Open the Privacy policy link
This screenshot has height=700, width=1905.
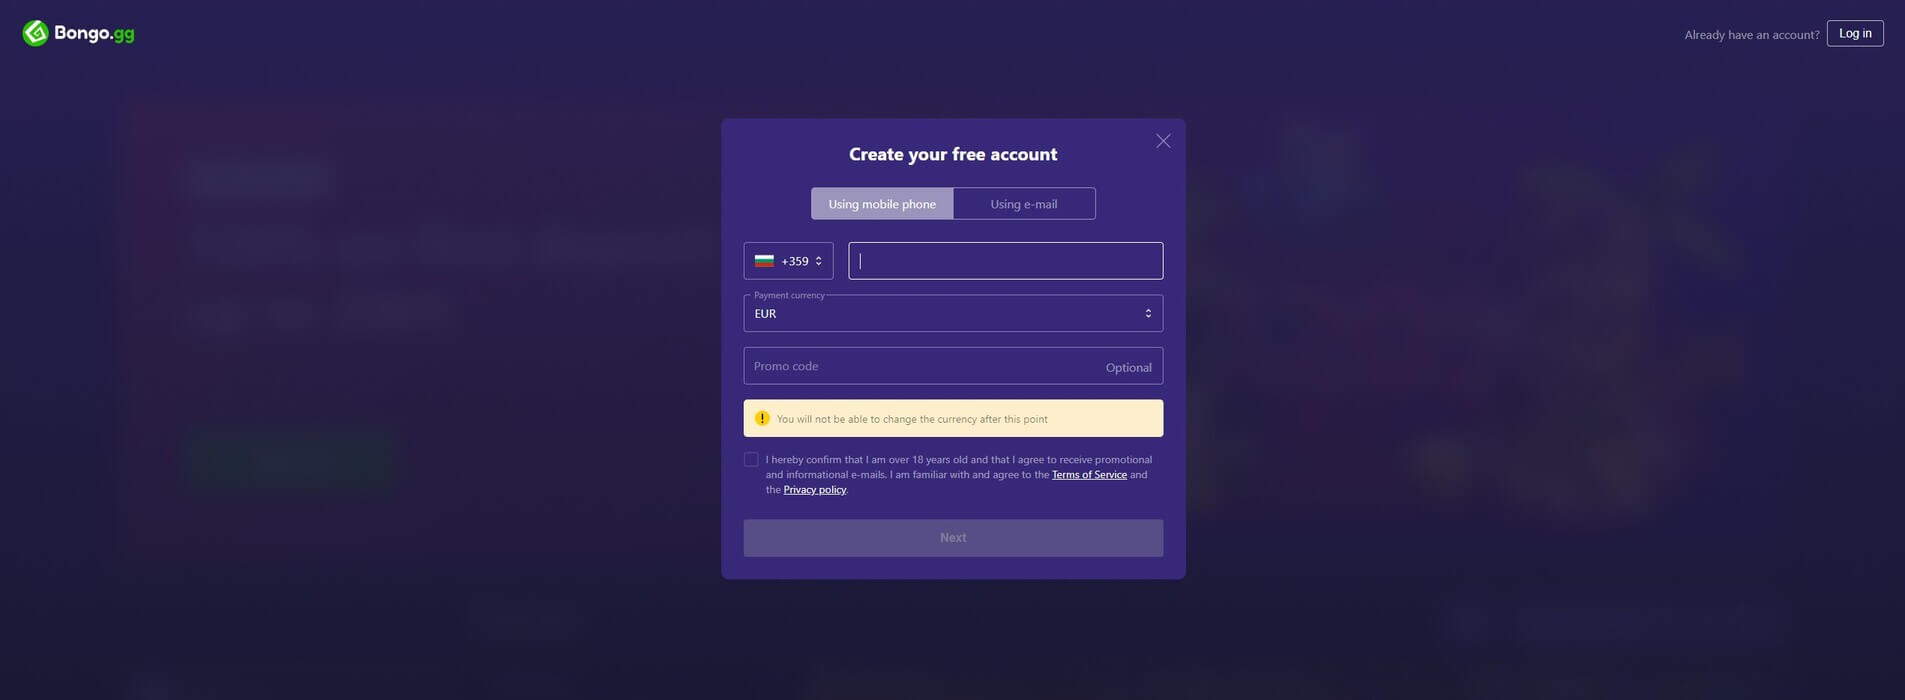815,490
